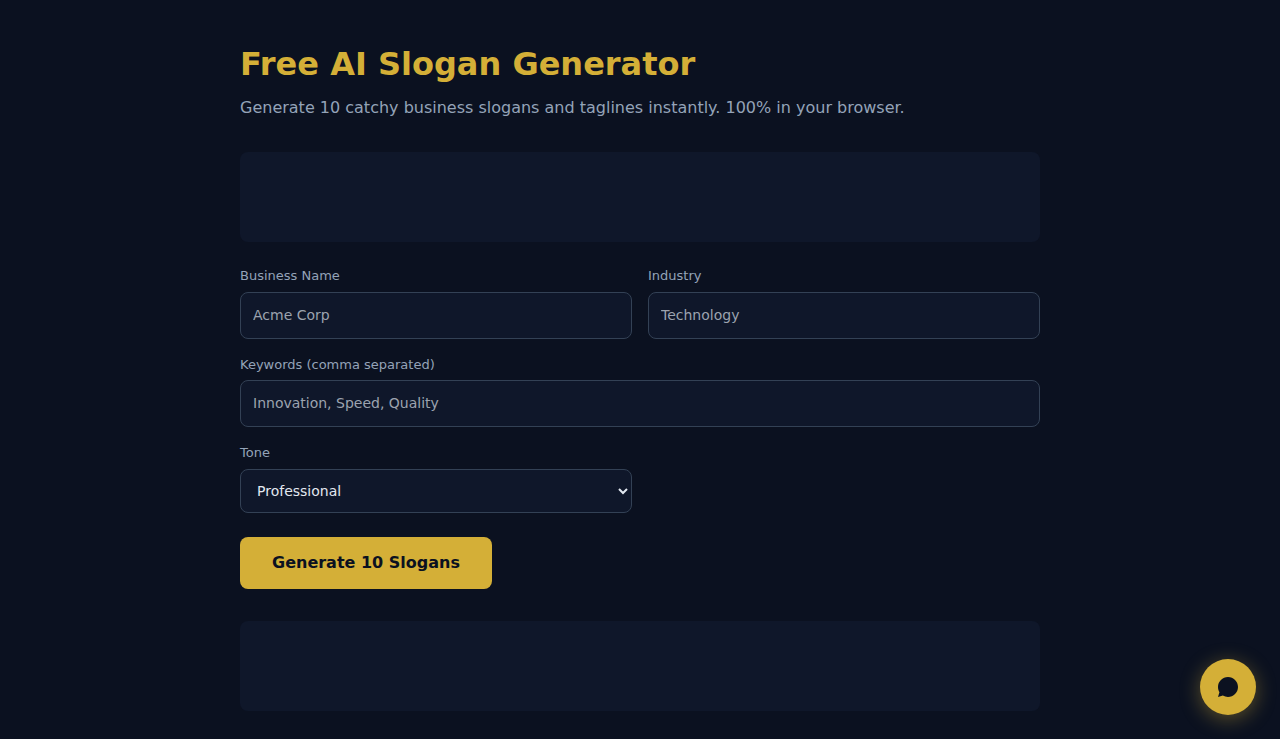Viewport: 1280px width, 739px height.
Task: Open the Tone dropdown
Action: [436, 491]
